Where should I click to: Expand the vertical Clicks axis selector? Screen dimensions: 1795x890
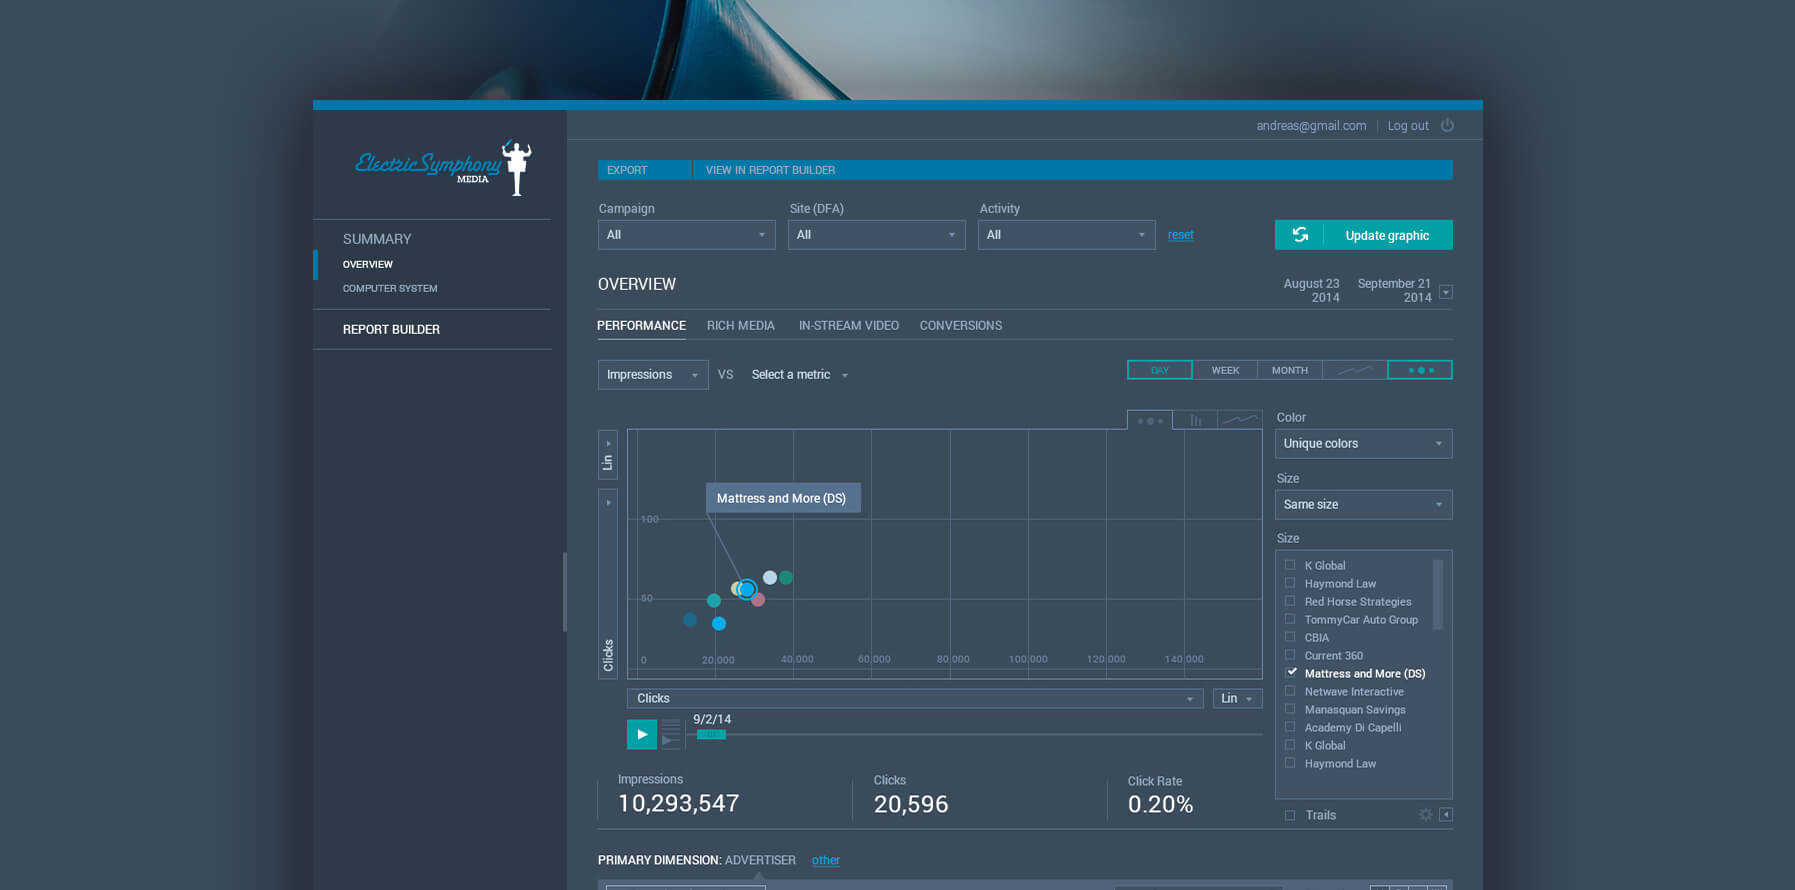tap(608, 584)
